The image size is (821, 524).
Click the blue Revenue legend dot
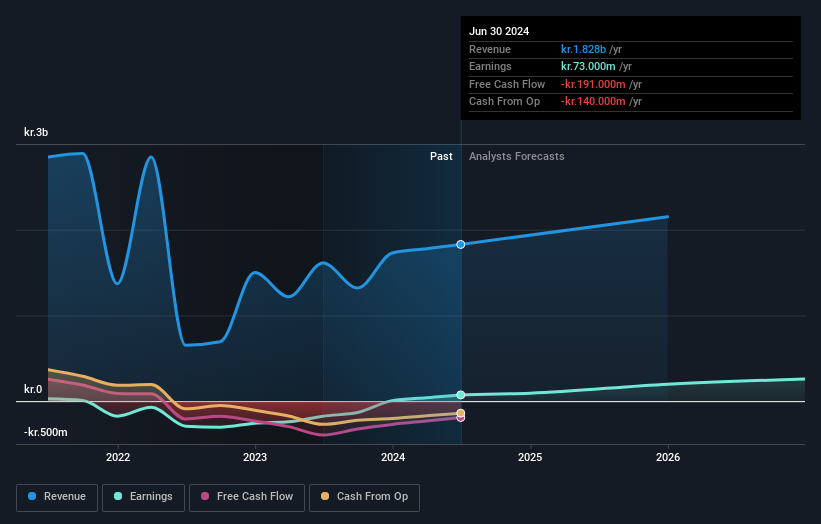32,496
